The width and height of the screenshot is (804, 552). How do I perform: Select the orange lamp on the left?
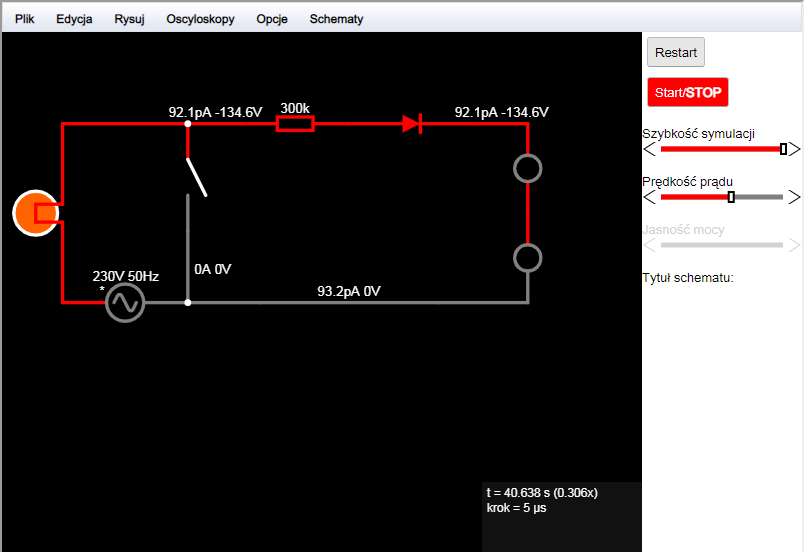tap(35, 213)
